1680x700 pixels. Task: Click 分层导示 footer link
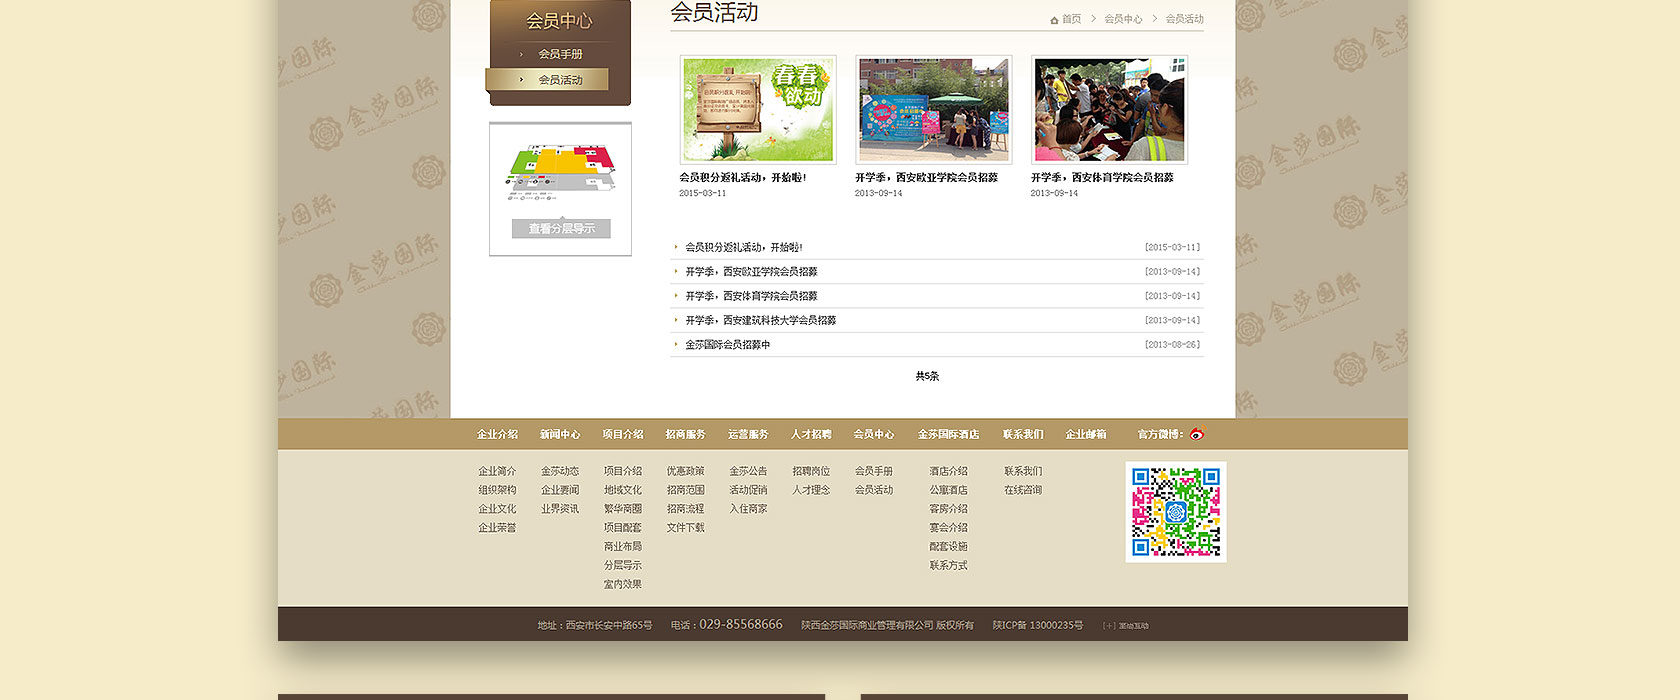coord(622,566)
